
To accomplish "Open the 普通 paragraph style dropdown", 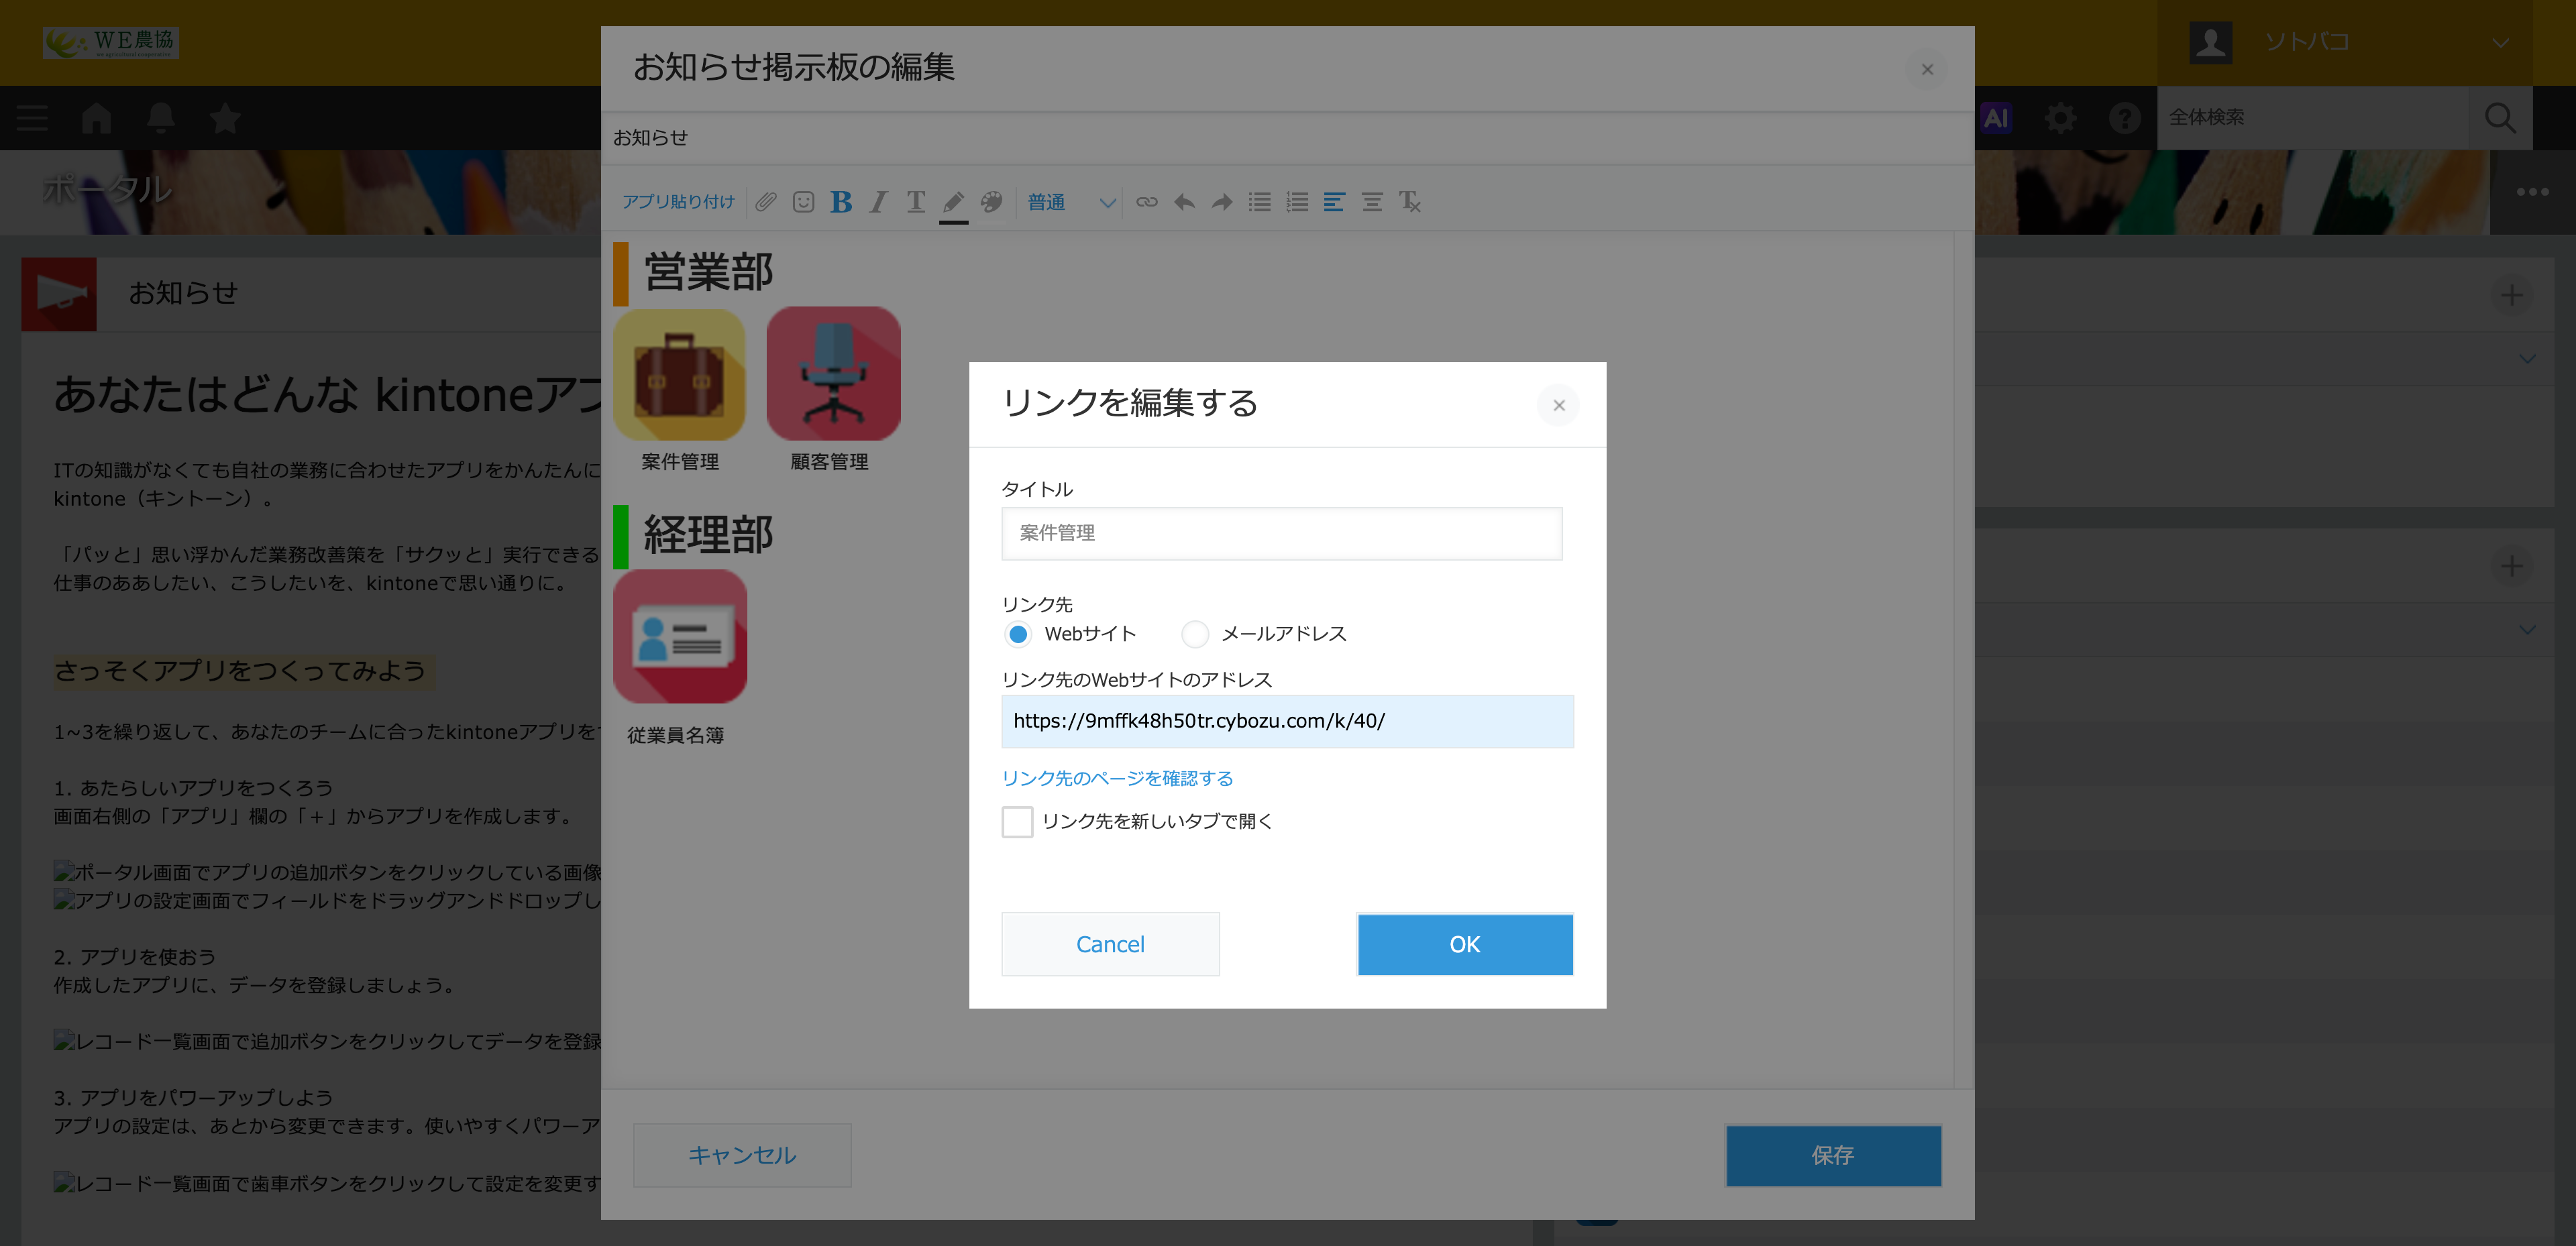I will (1070, 202).
